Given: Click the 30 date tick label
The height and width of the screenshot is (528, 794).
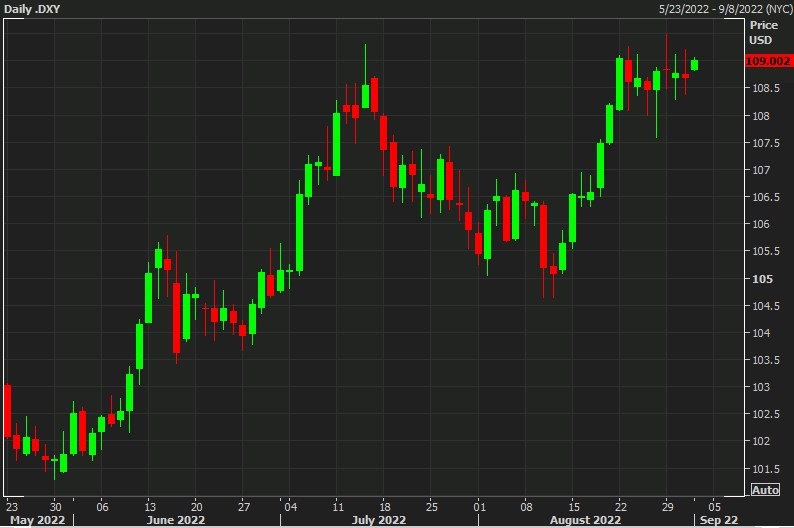Looking at the screenshot, I should (55, 507).
